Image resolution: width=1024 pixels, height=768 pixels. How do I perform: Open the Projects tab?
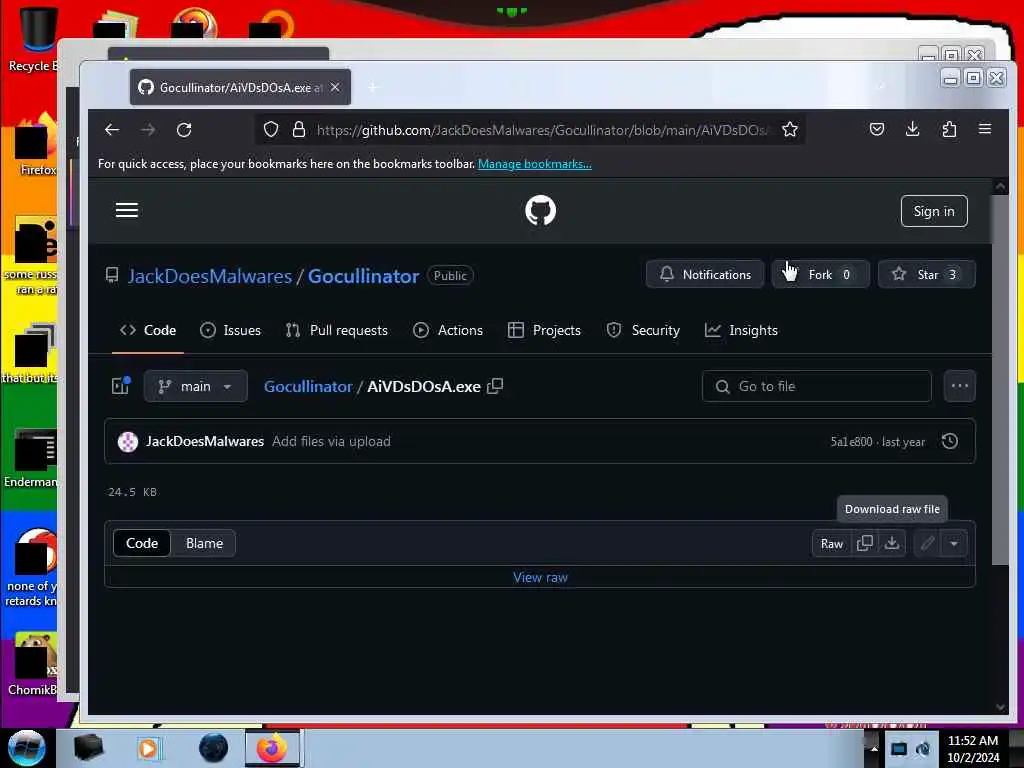pos(544,330)
